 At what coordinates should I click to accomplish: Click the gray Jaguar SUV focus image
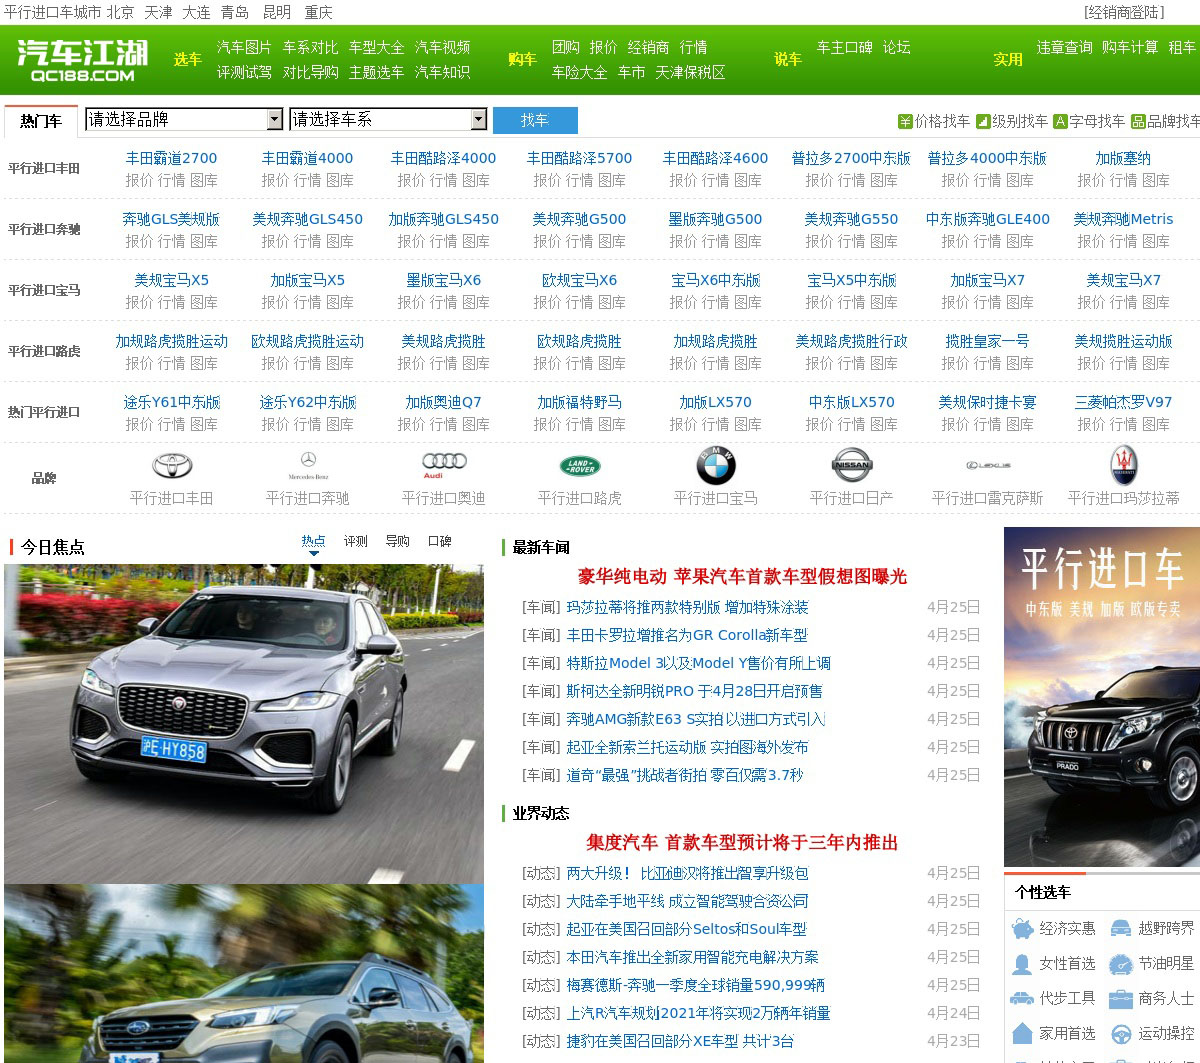click(x=244, y=723)
